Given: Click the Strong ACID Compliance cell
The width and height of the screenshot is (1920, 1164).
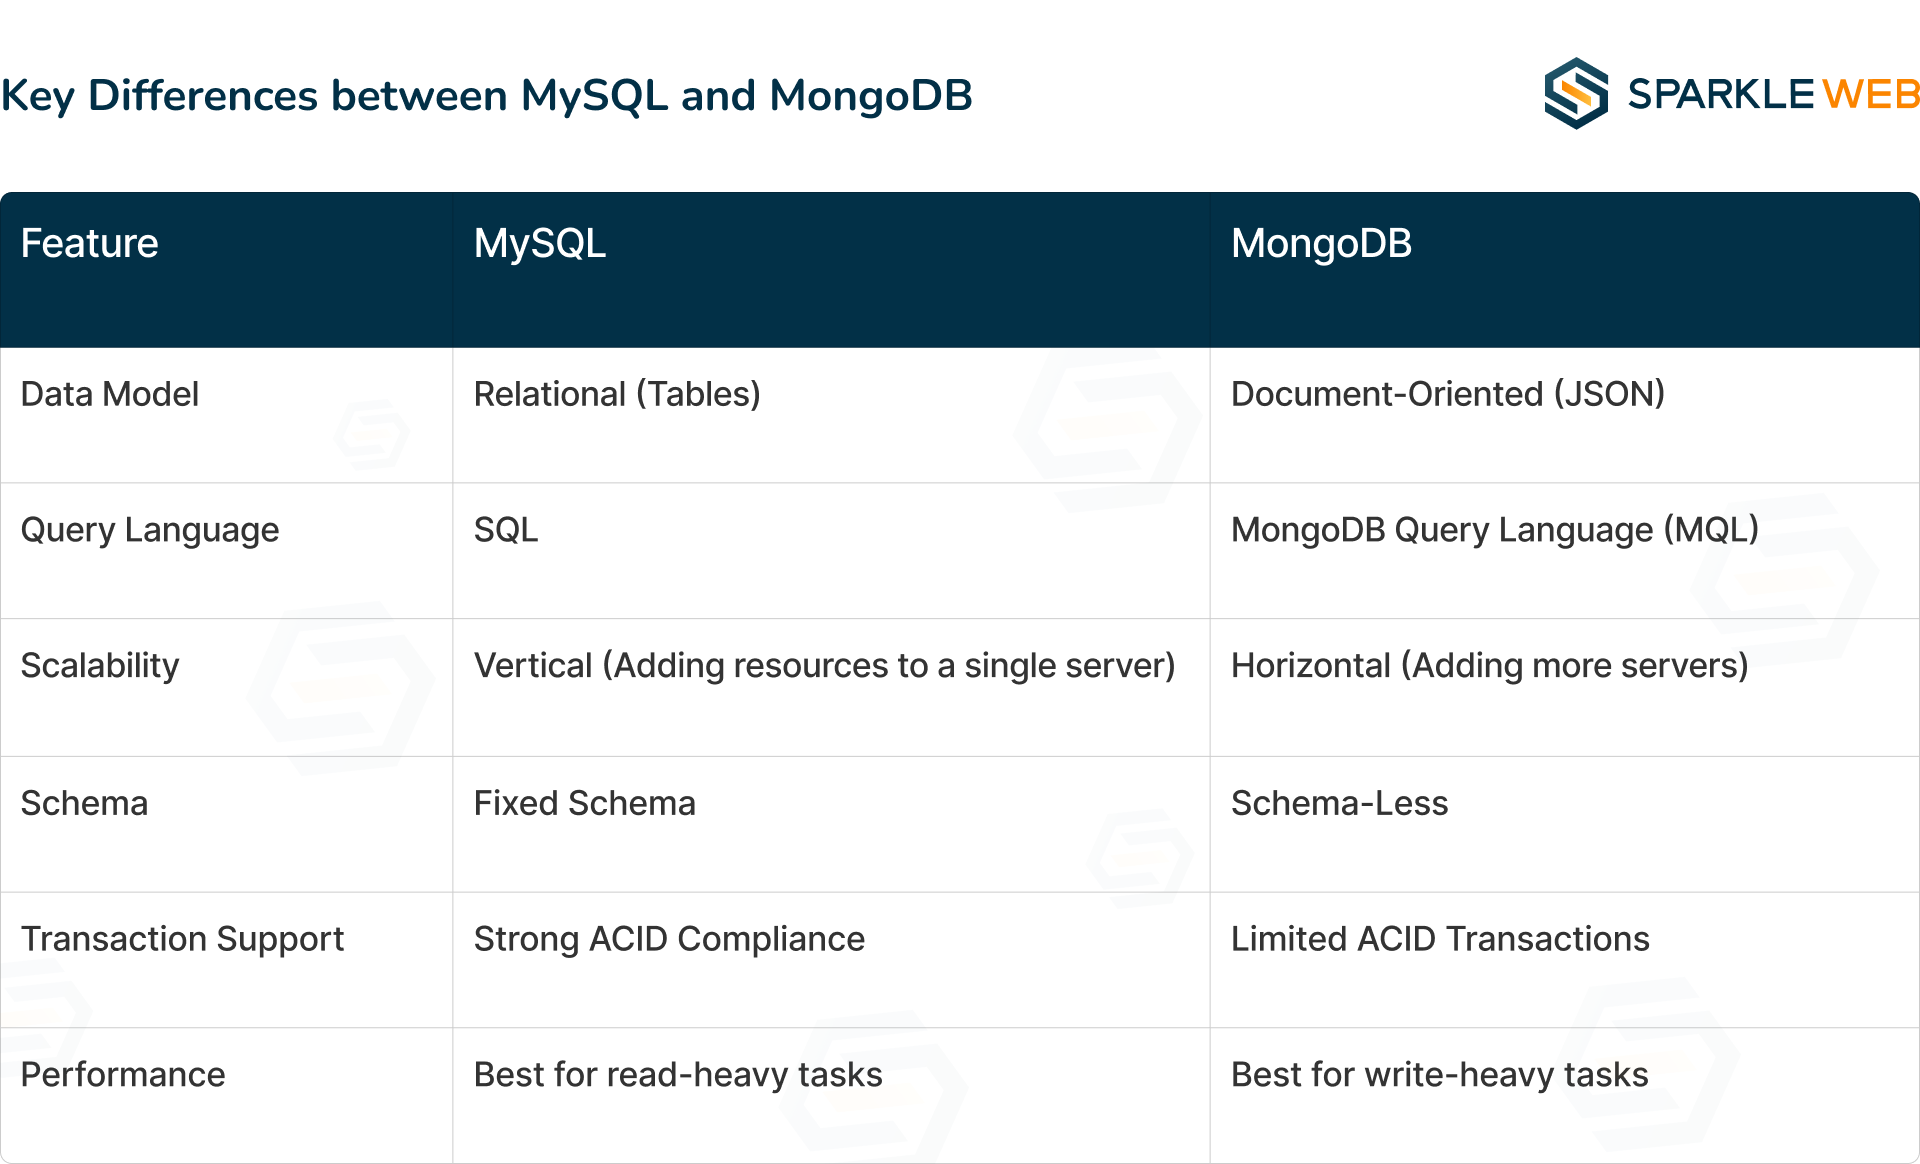Looking at the screenshot, I should click(x=669, y=939).
